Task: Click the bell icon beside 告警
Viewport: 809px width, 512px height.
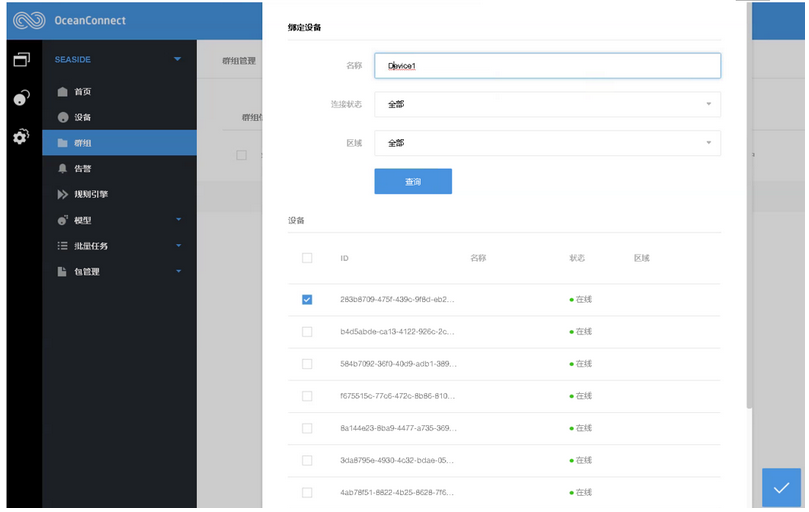Action: [x=62, y=168]
